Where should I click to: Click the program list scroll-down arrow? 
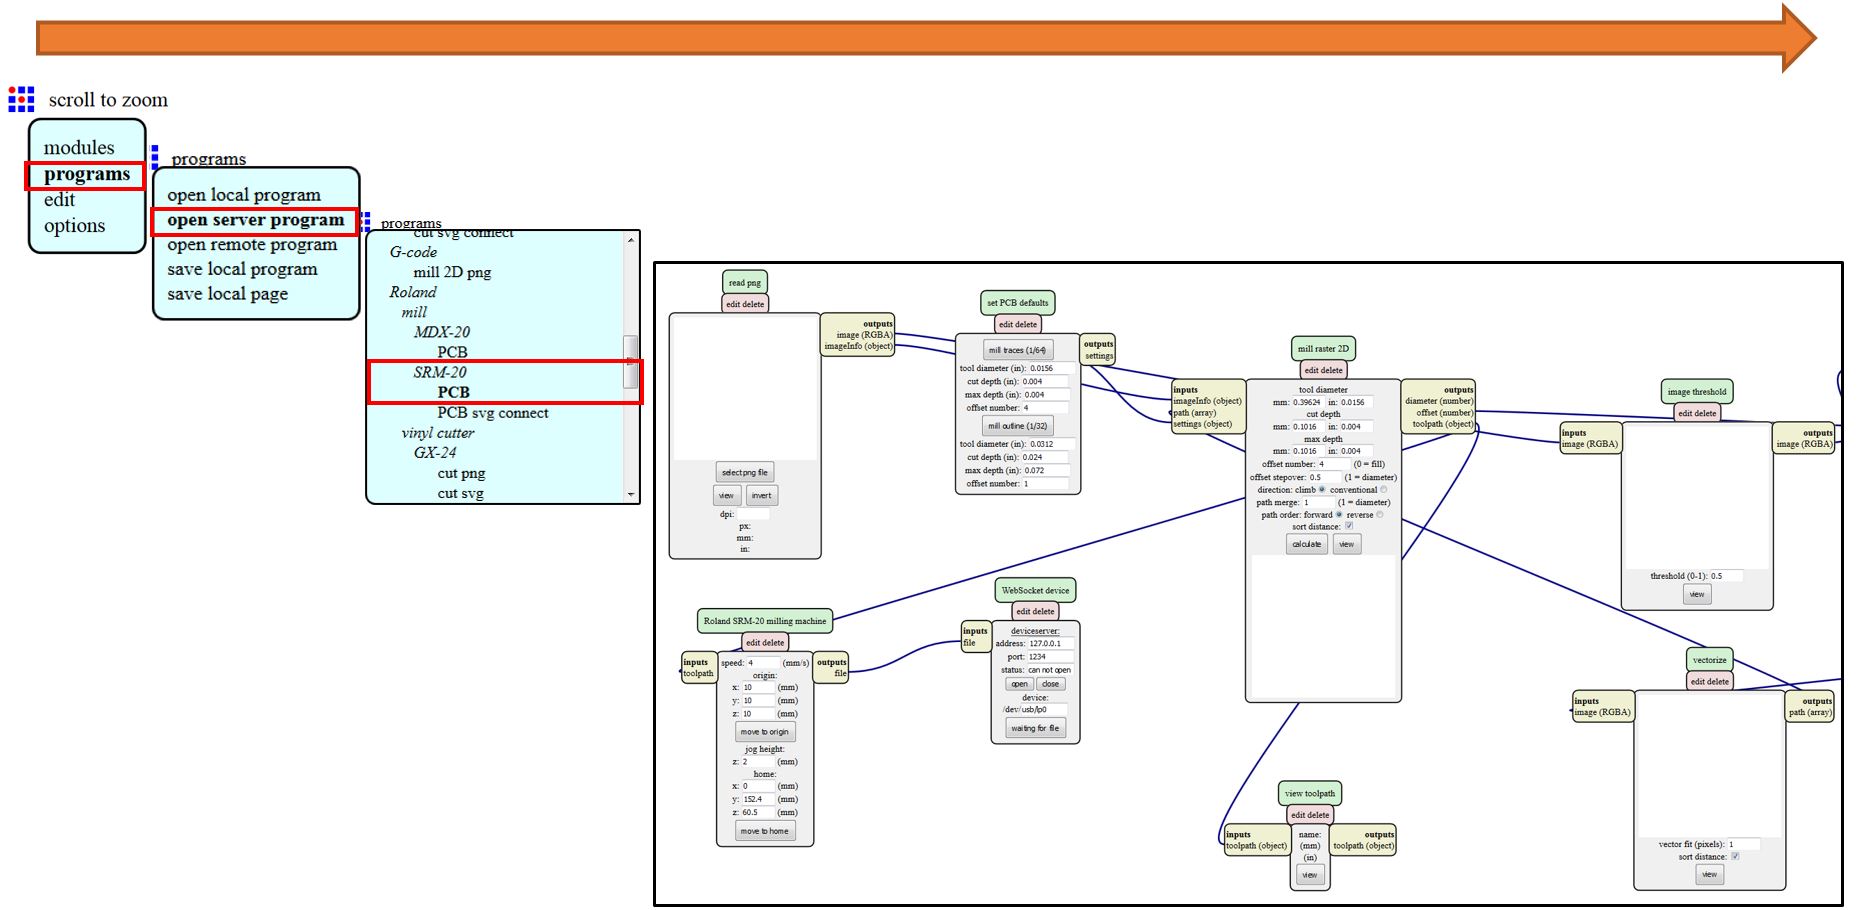(x=631, y=494)
